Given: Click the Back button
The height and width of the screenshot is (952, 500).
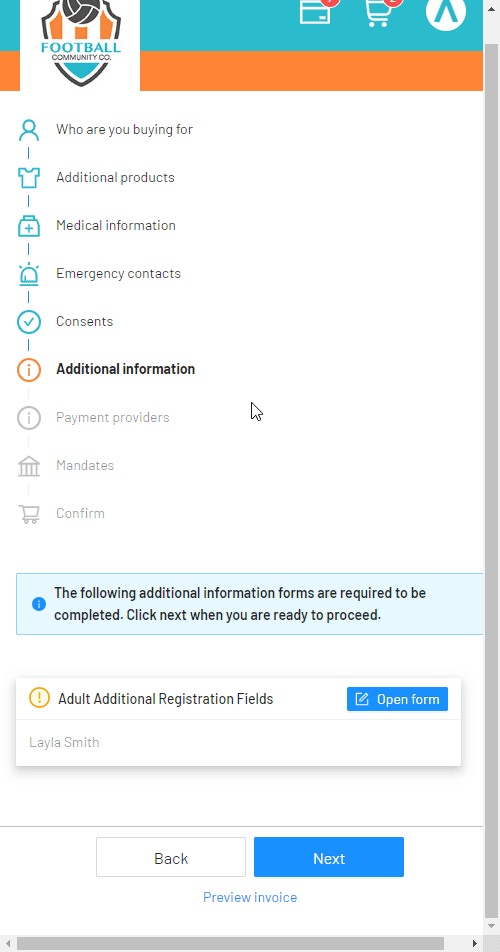Looking at the screenshot, I should coord(171,857).
